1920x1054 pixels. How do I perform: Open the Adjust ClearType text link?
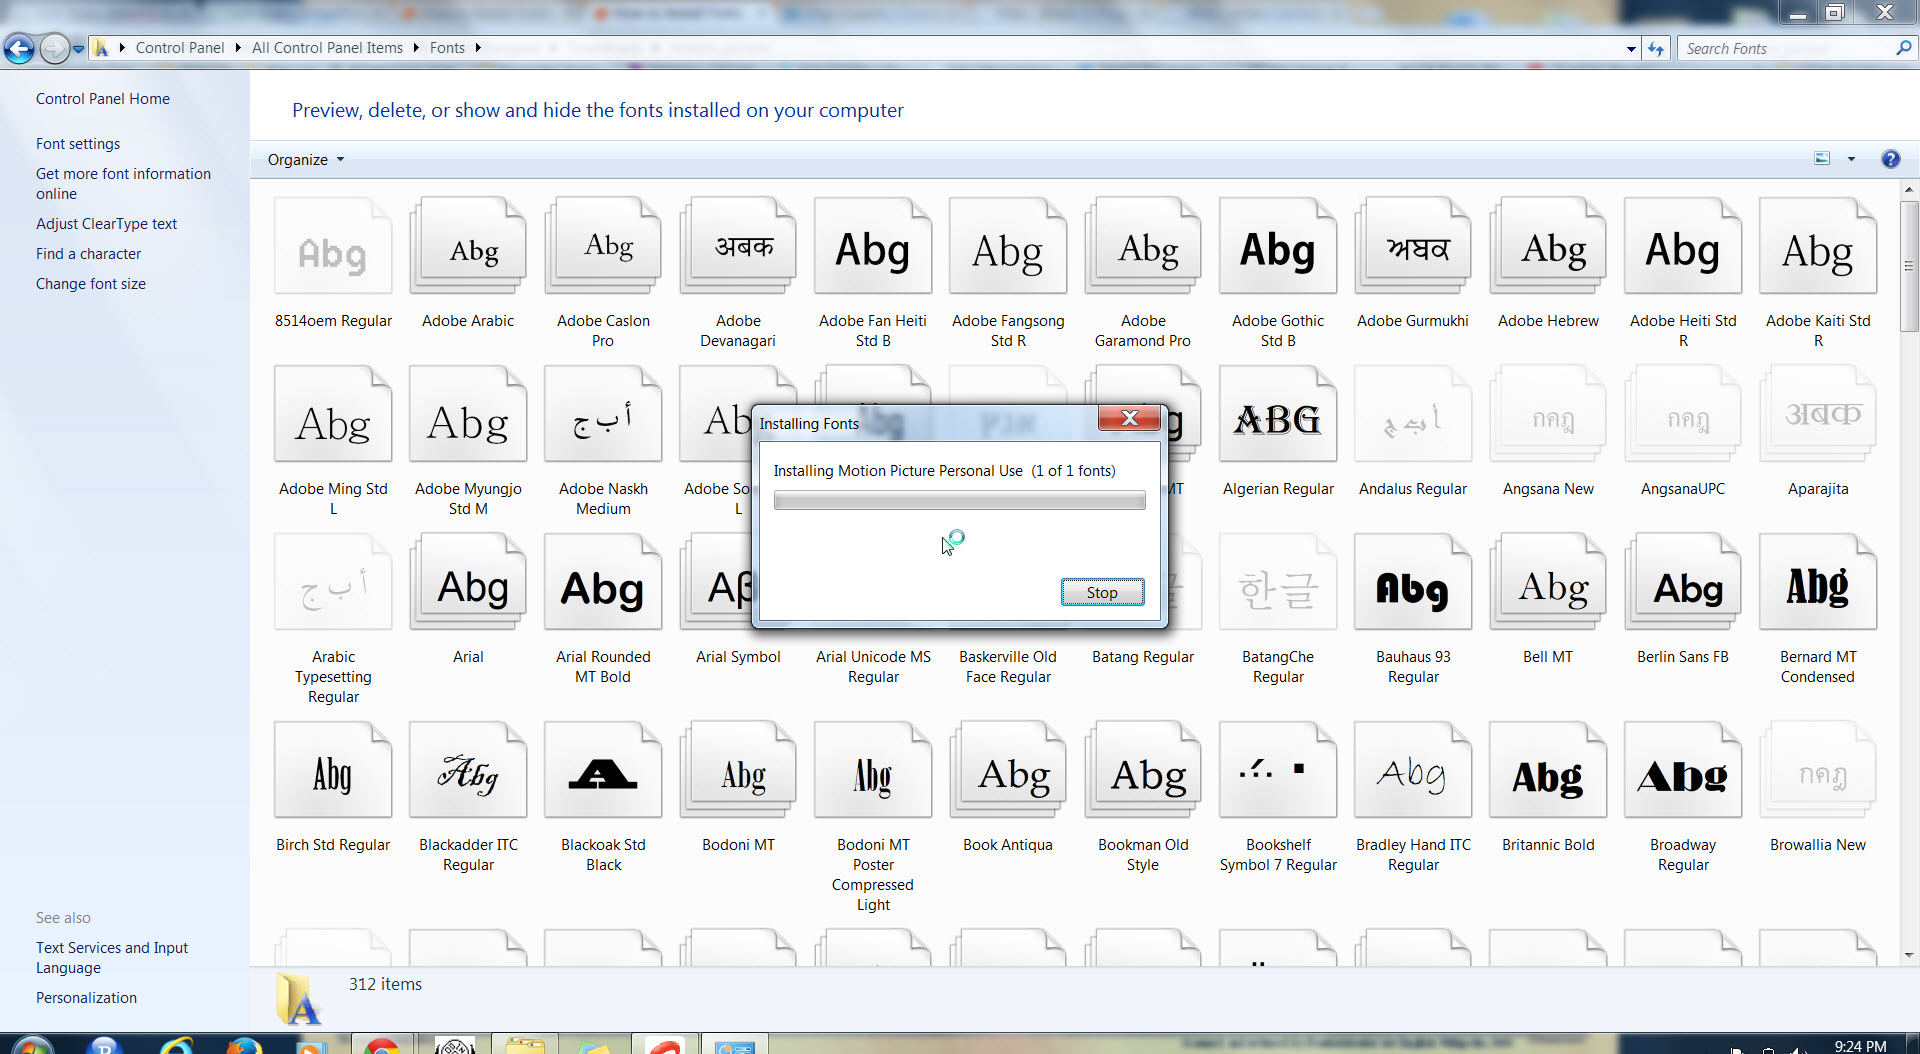(106, 224)
